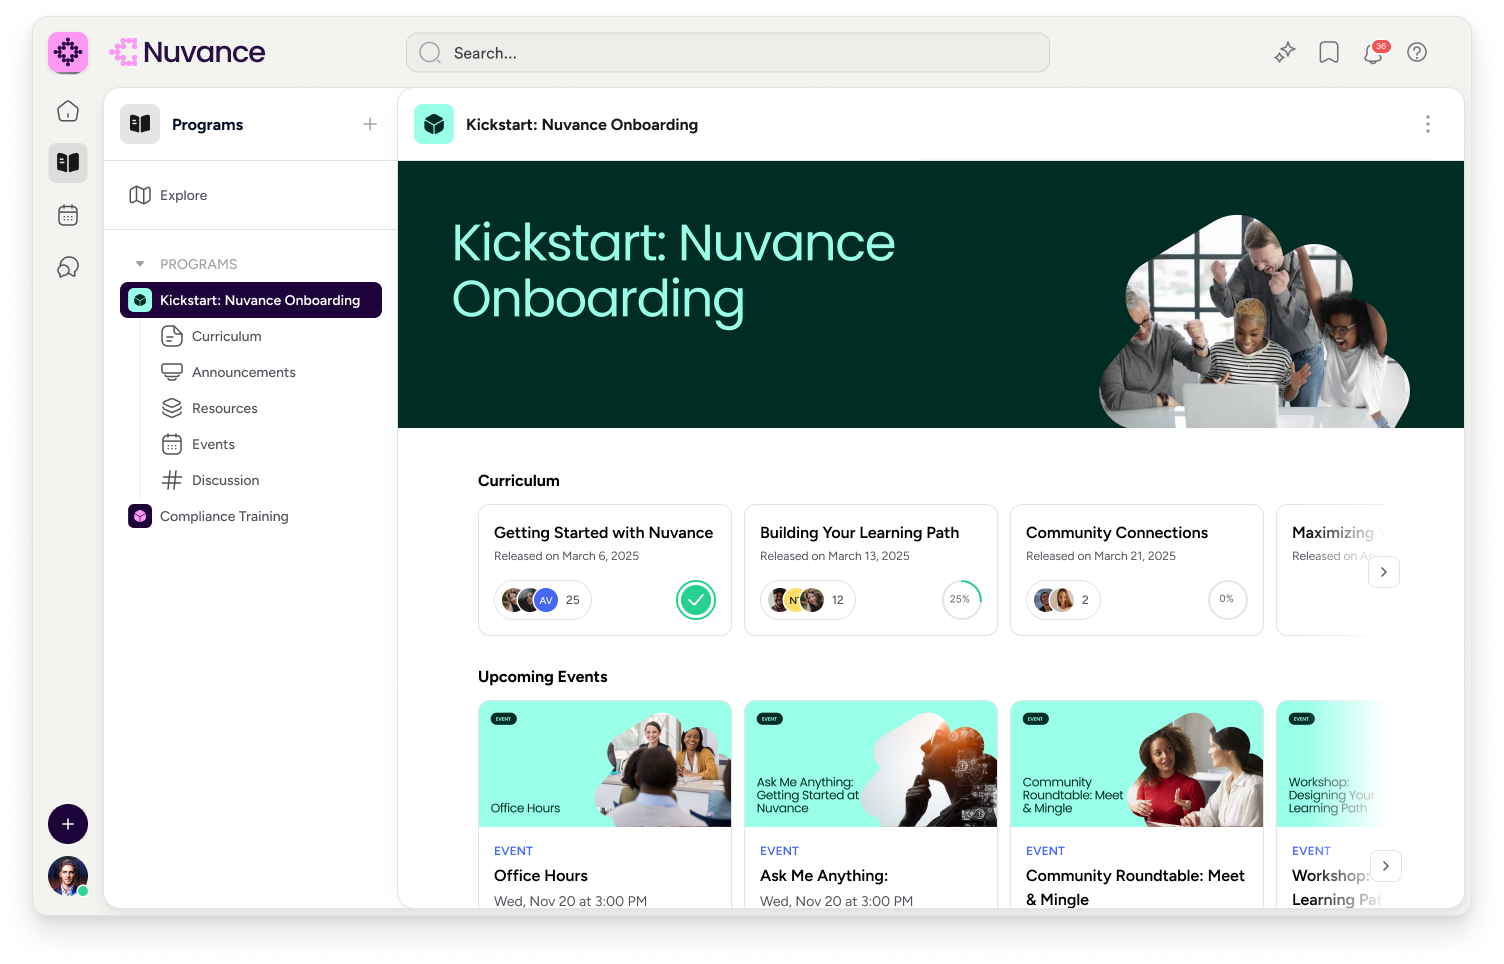Click inside the Search field

(727, 52)
